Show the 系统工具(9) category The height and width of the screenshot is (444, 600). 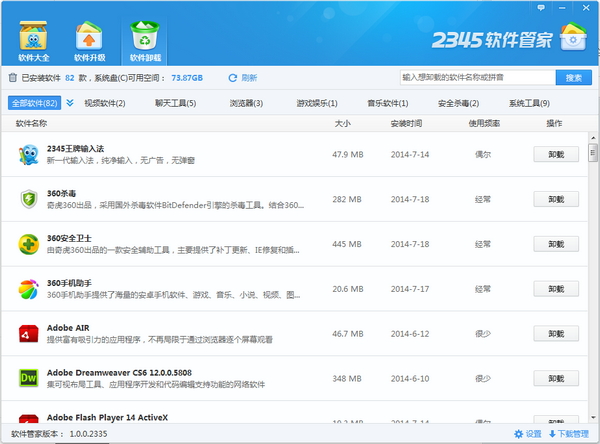pos(529,103)
